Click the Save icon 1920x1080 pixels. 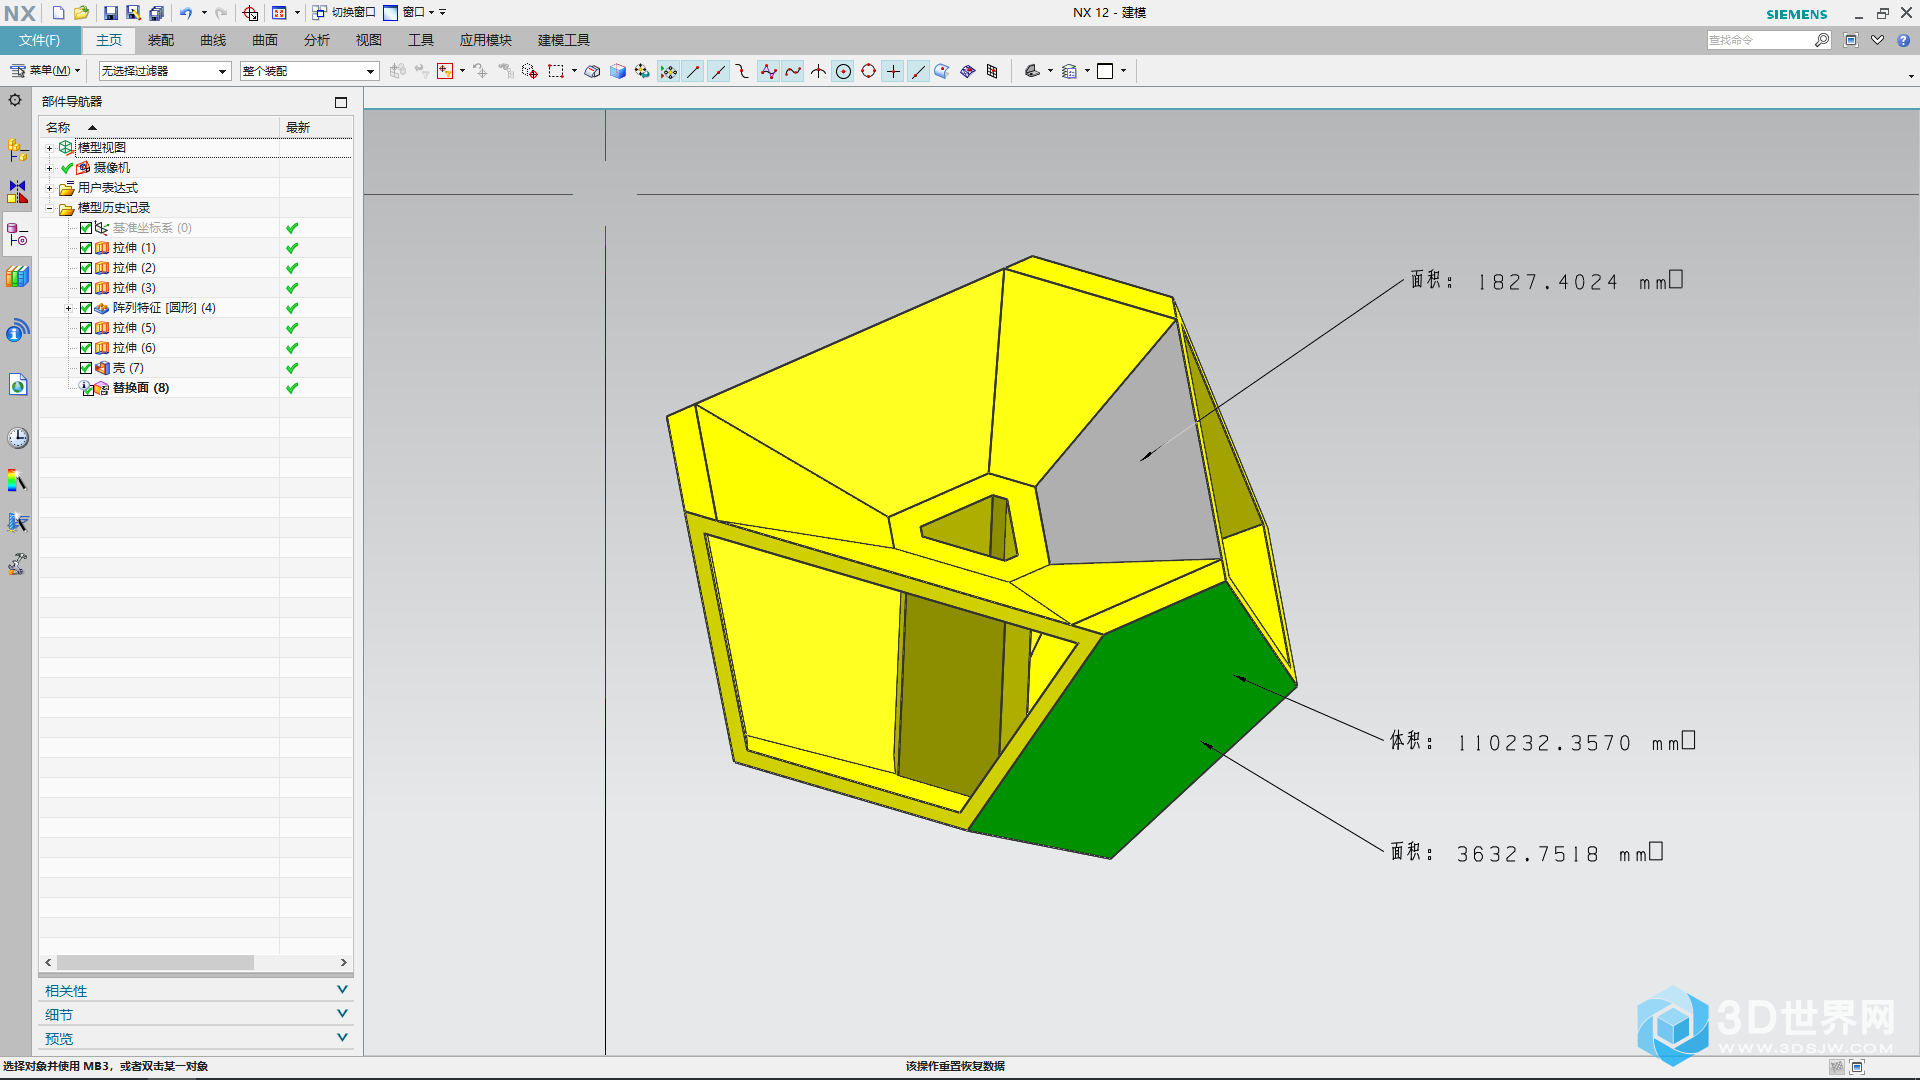pos(110,13)
